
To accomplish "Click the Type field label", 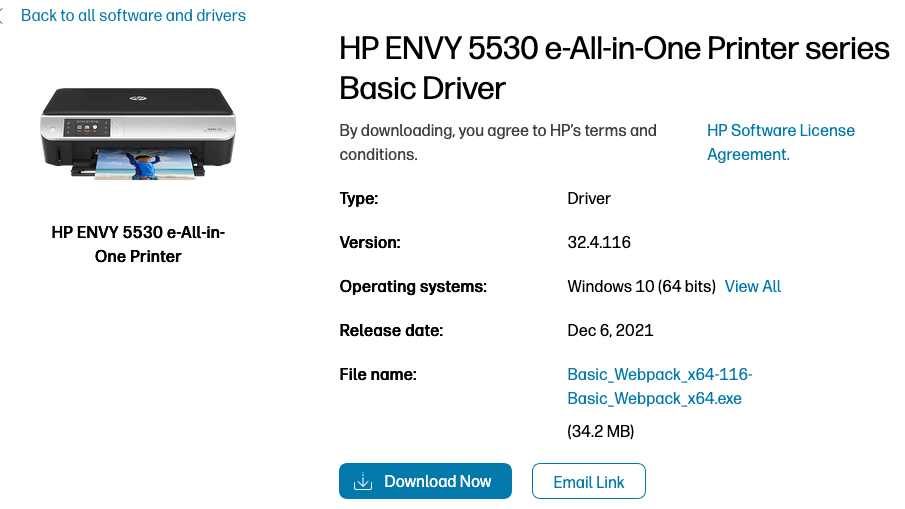I will tap(359, 199).
